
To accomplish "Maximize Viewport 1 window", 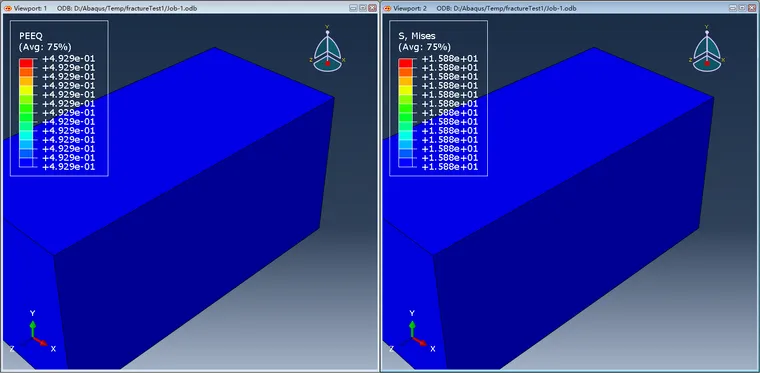I will pos(363,8).
